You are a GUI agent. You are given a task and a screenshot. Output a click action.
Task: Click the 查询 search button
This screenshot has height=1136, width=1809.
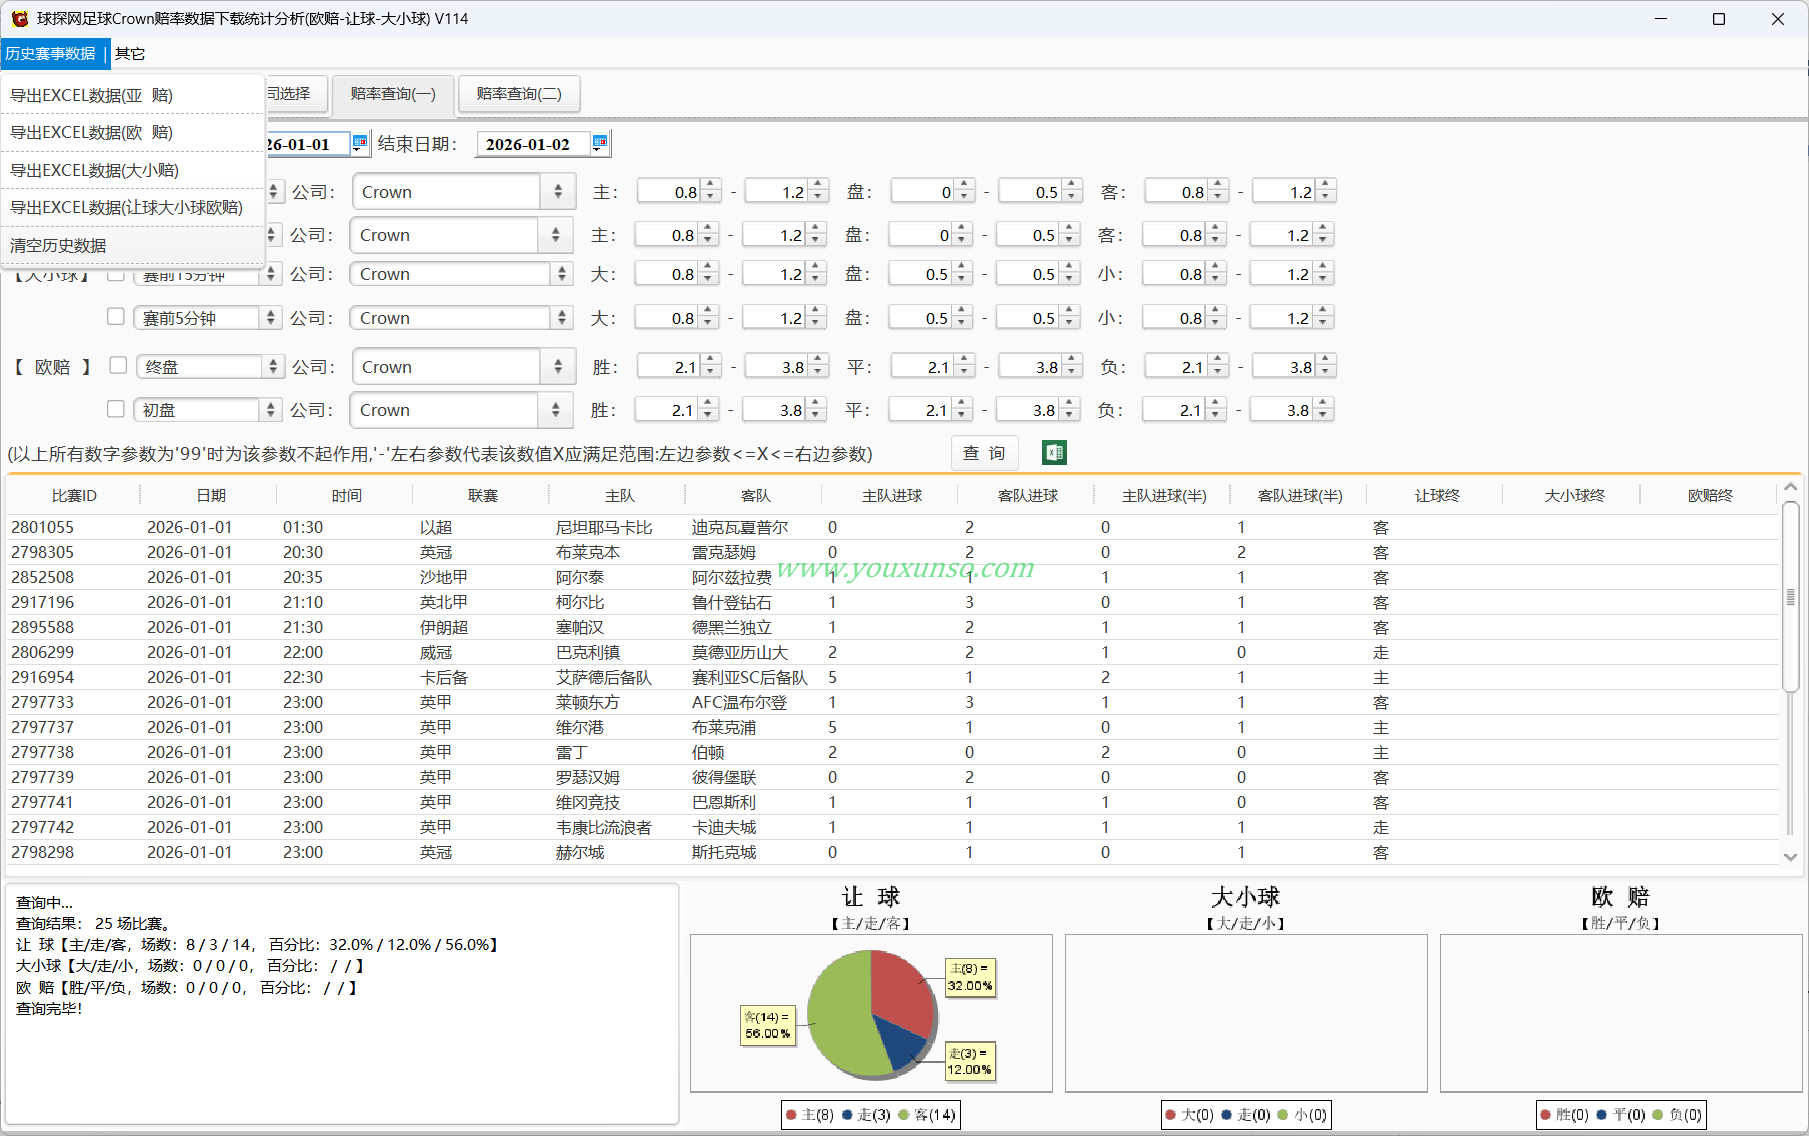984,453
